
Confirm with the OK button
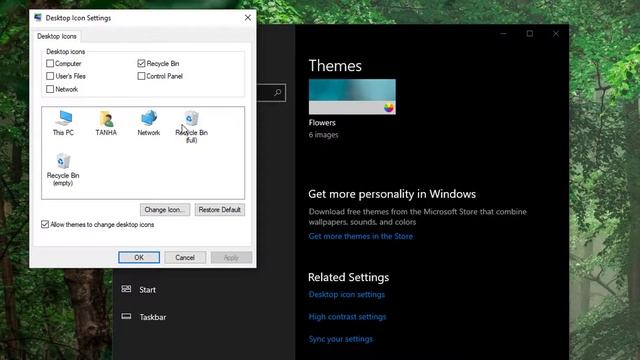pyautogui.click(x=139, y=258)
